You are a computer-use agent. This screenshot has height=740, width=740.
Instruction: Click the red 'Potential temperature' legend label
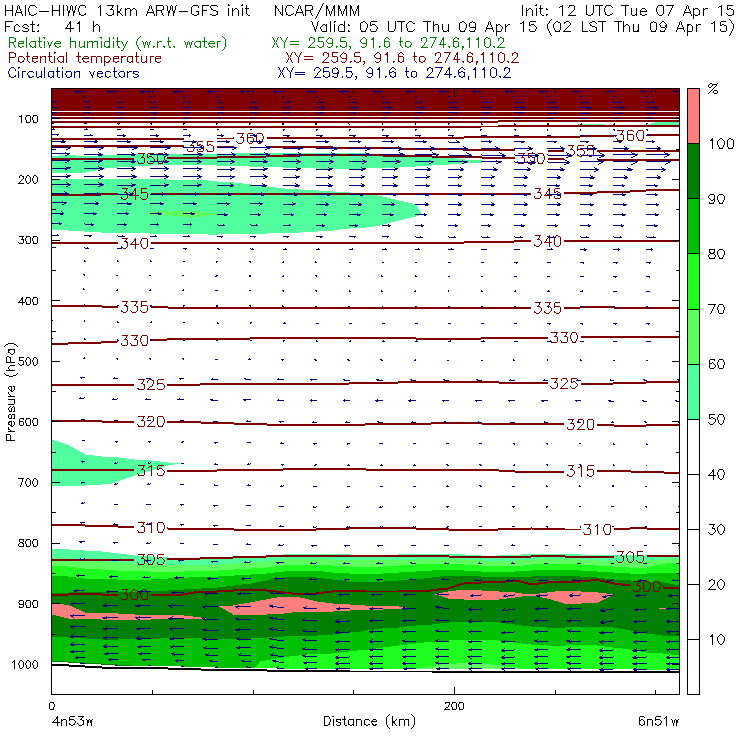(x=85, y=58)
